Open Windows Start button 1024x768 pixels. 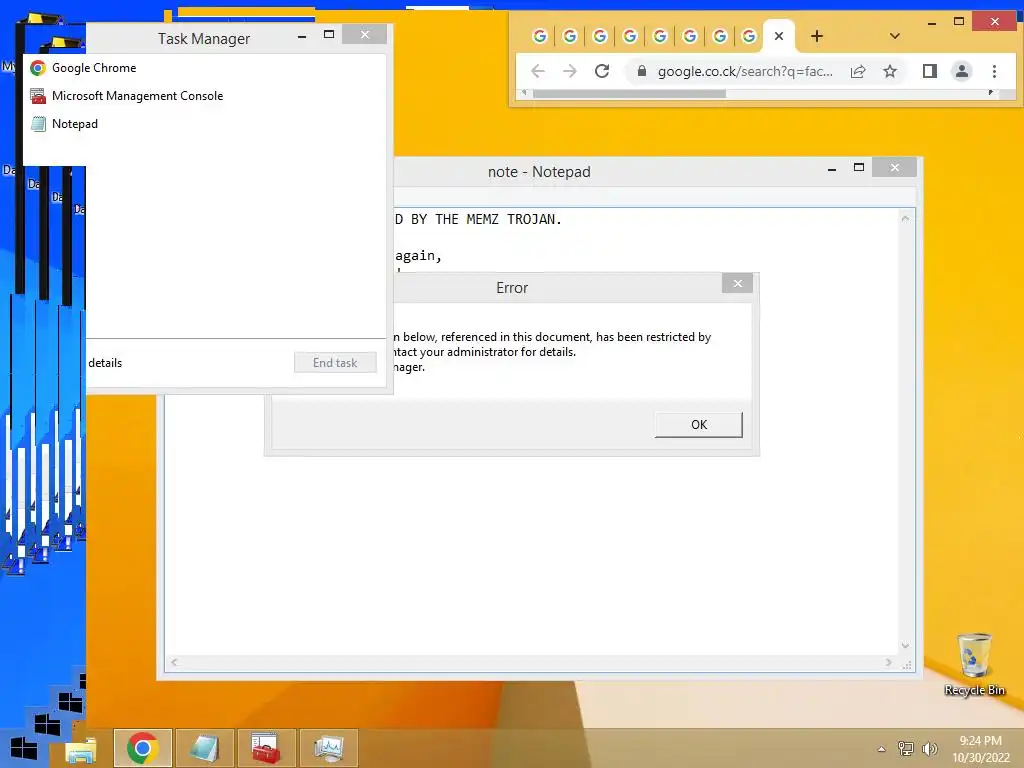click(x=24, y=749)
